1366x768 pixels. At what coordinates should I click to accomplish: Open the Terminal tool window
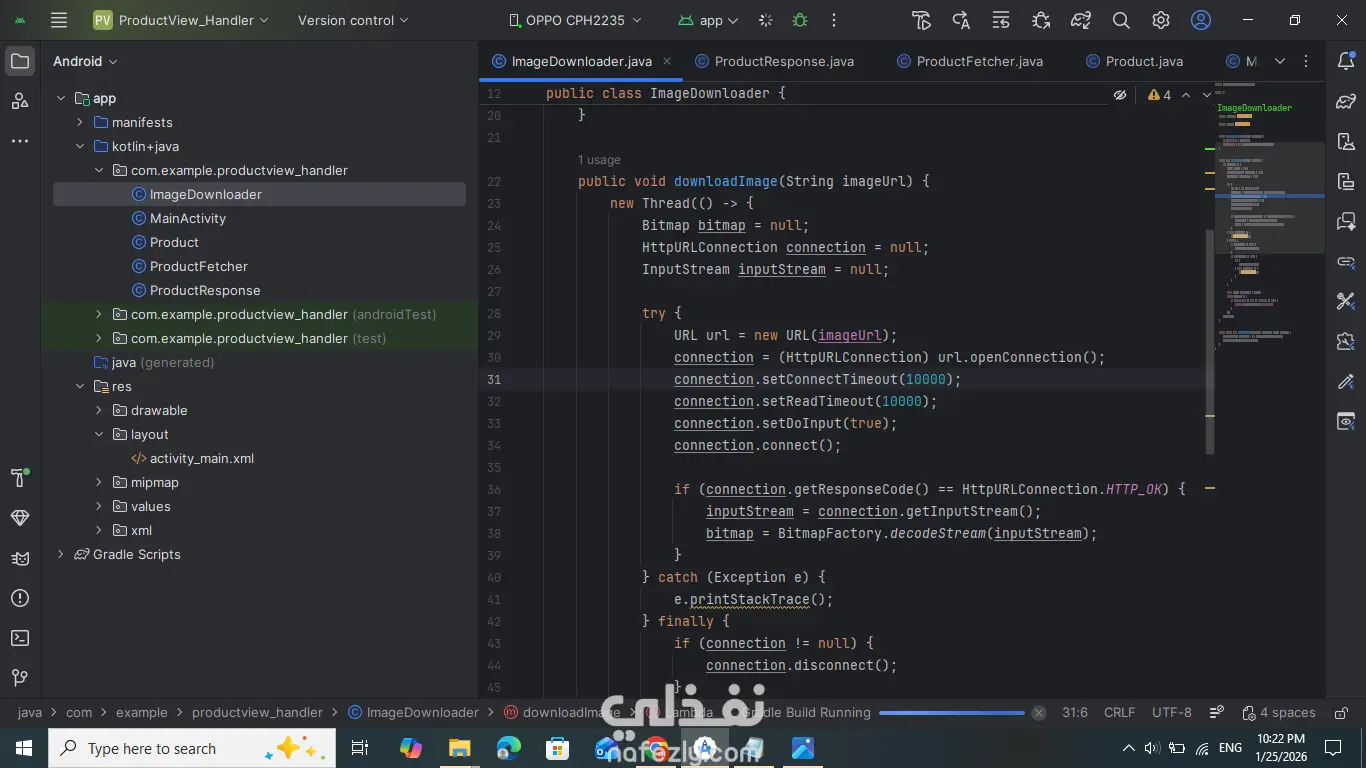click(x=19, y=638)
